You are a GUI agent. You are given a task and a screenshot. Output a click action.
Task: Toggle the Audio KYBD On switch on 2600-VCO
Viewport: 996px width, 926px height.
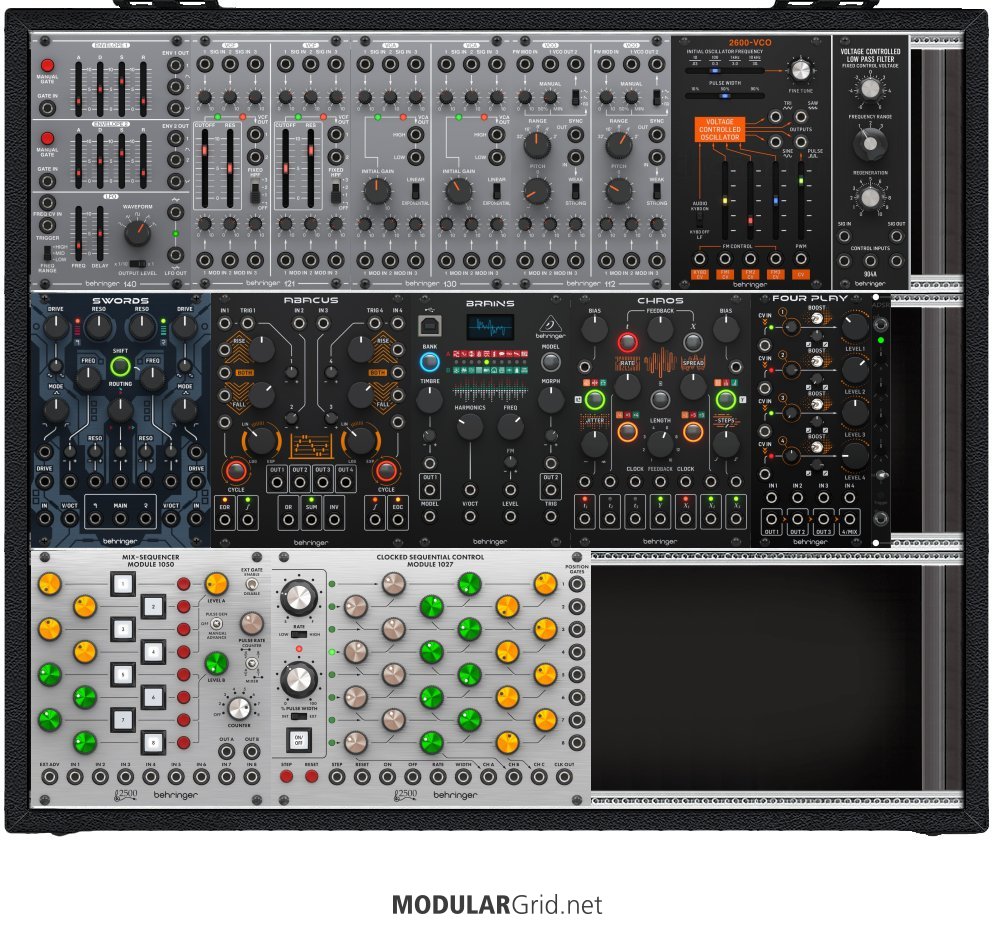pyautogui.click(x=699, y=220)
